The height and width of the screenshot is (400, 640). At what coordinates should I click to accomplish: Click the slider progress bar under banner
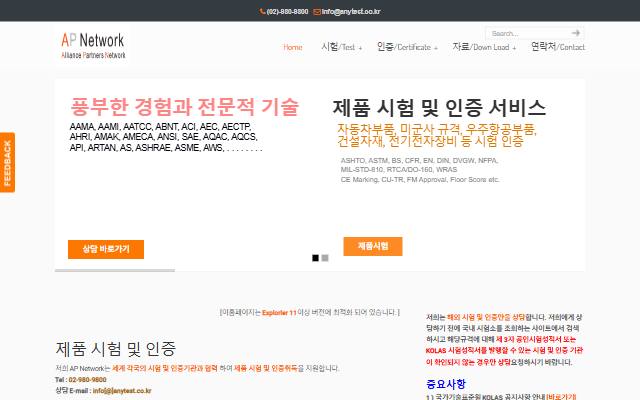point(115,270)
